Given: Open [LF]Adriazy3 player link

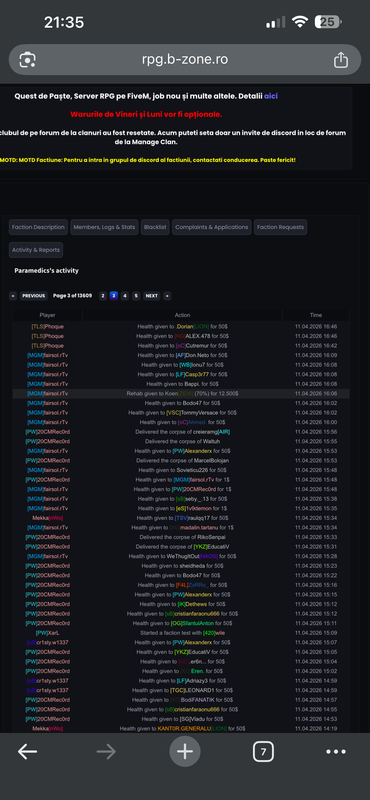Looking at the screenshot, I should tap(193, 681).
